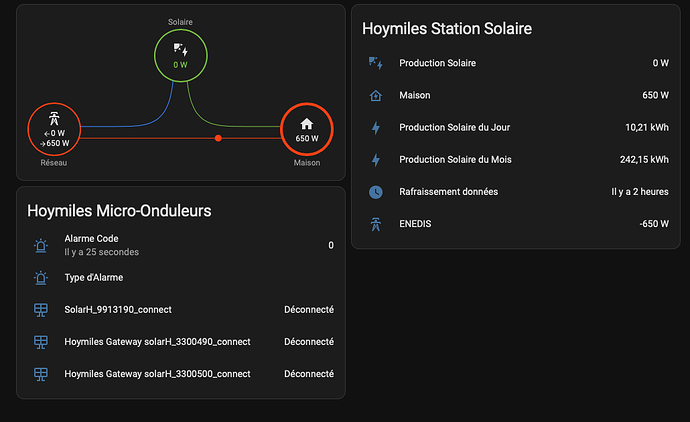Click the house icon beside Maison row
Viewport: 690px width, 422px height.
point(375,95)
